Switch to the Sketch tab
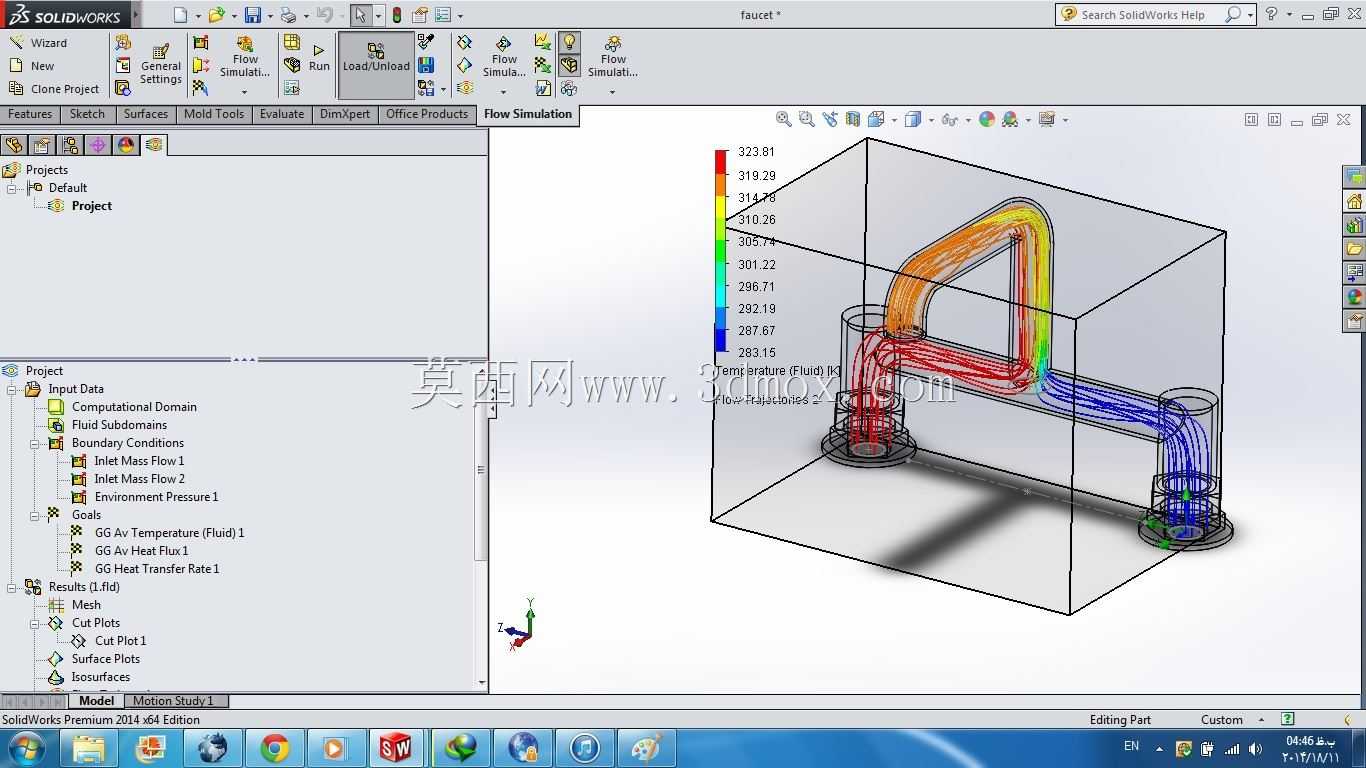Viewport: 1366px width, 768px height. coord(87,114)
